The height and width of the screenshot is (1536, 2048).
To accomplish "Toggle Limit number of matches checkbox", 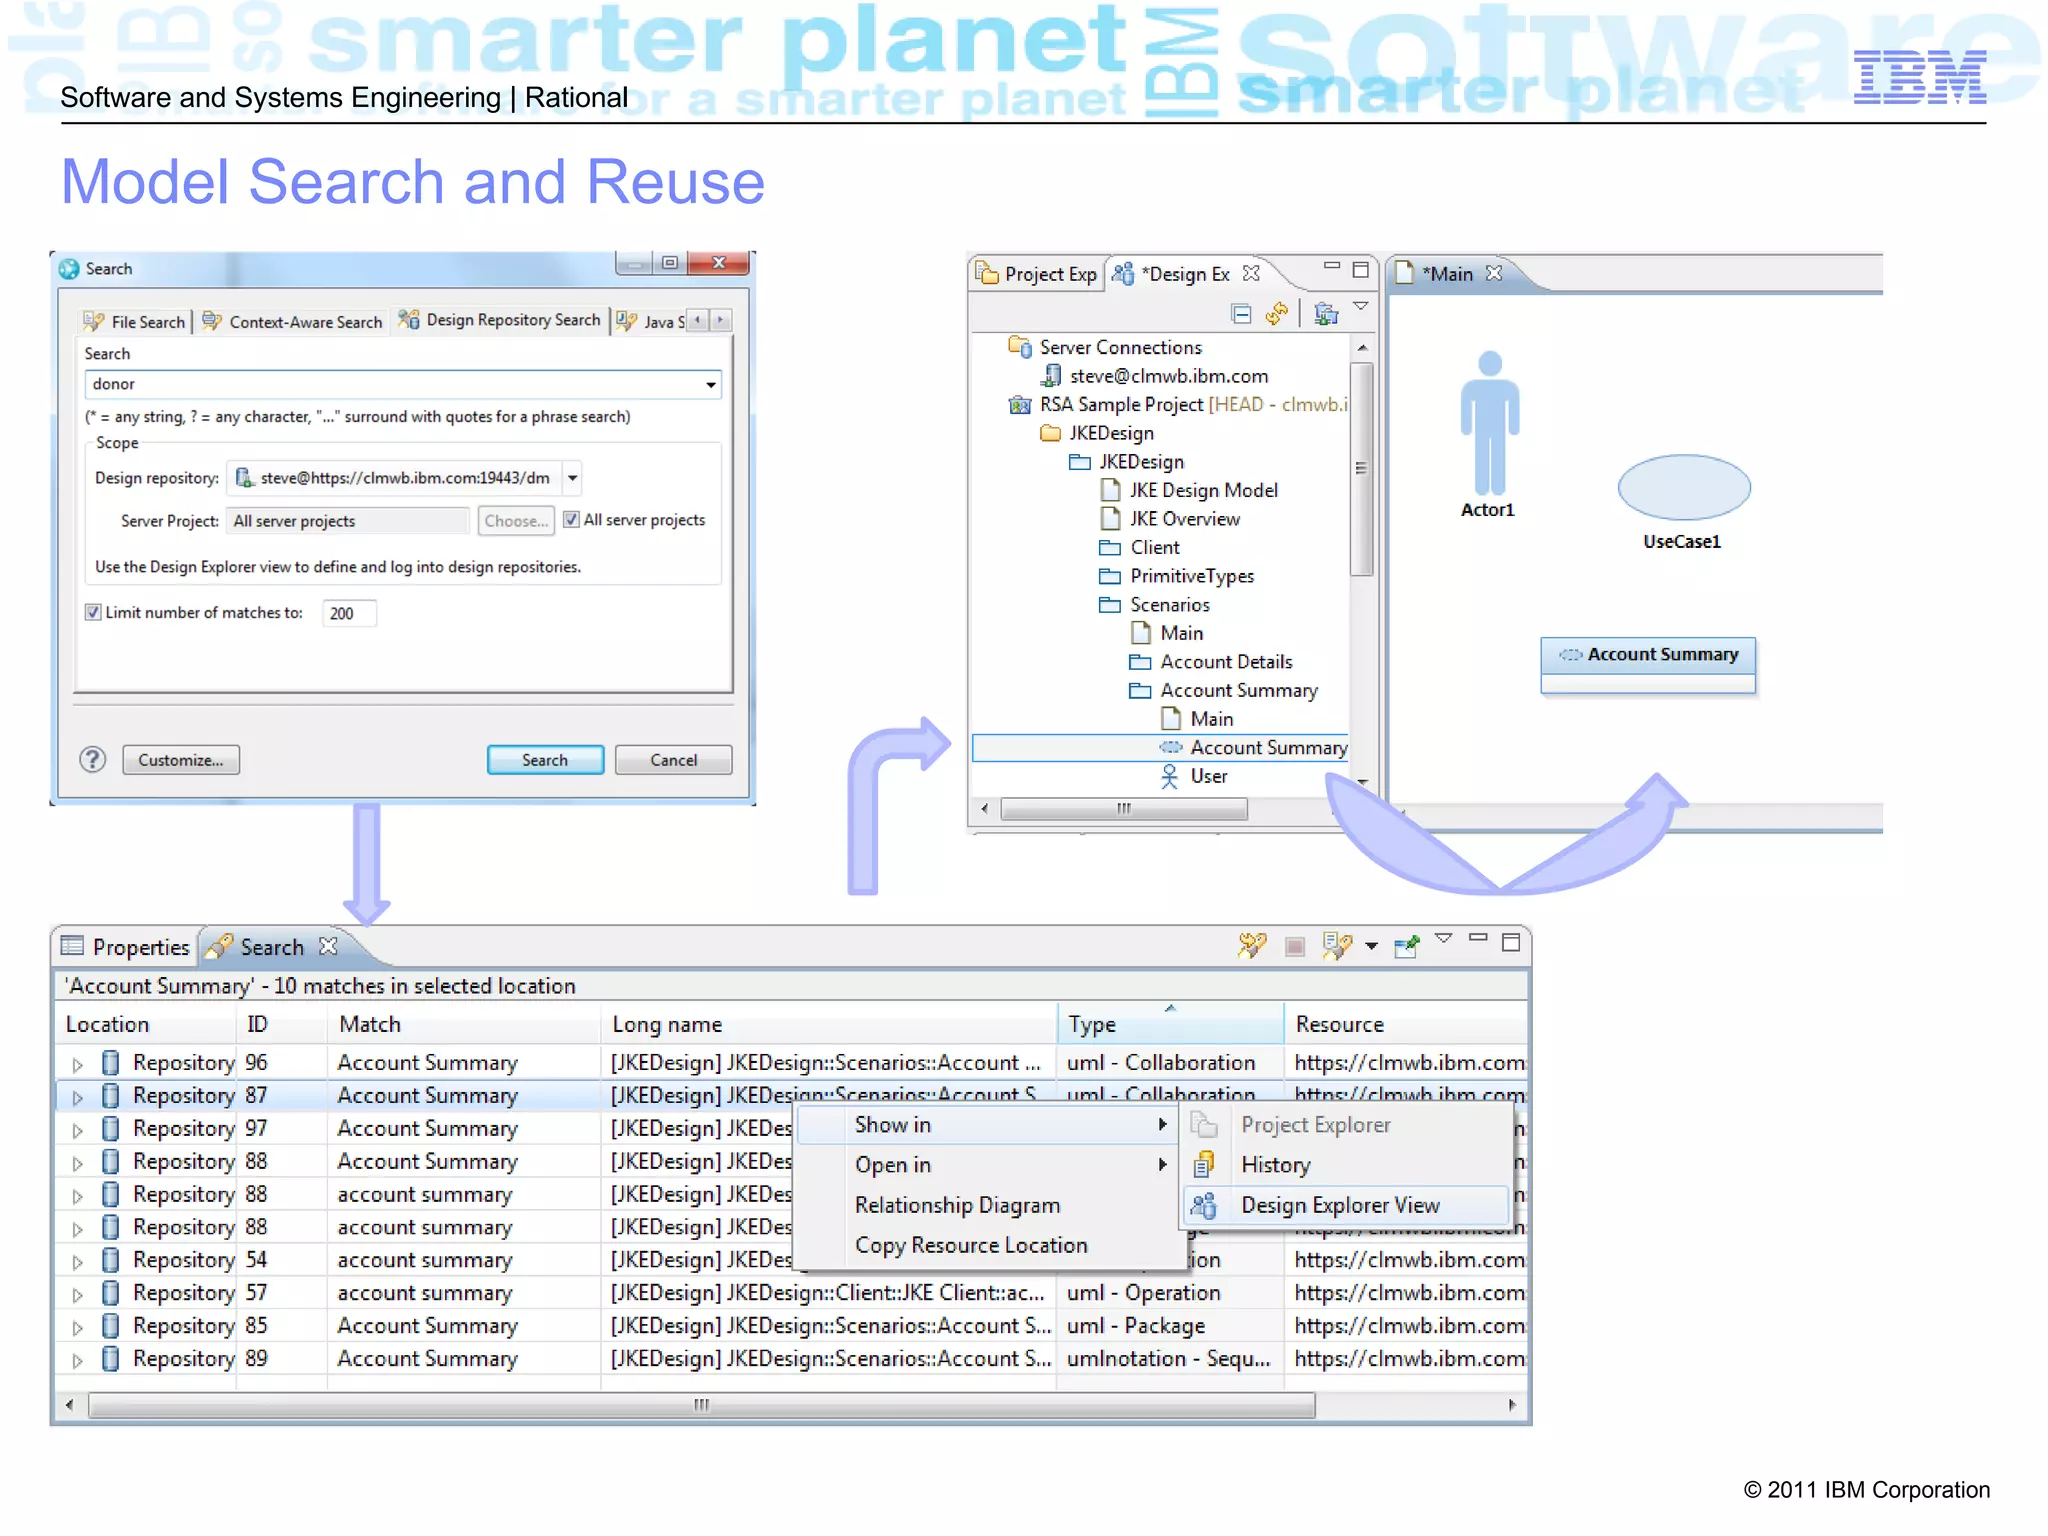I will click(x=93, y=613).
